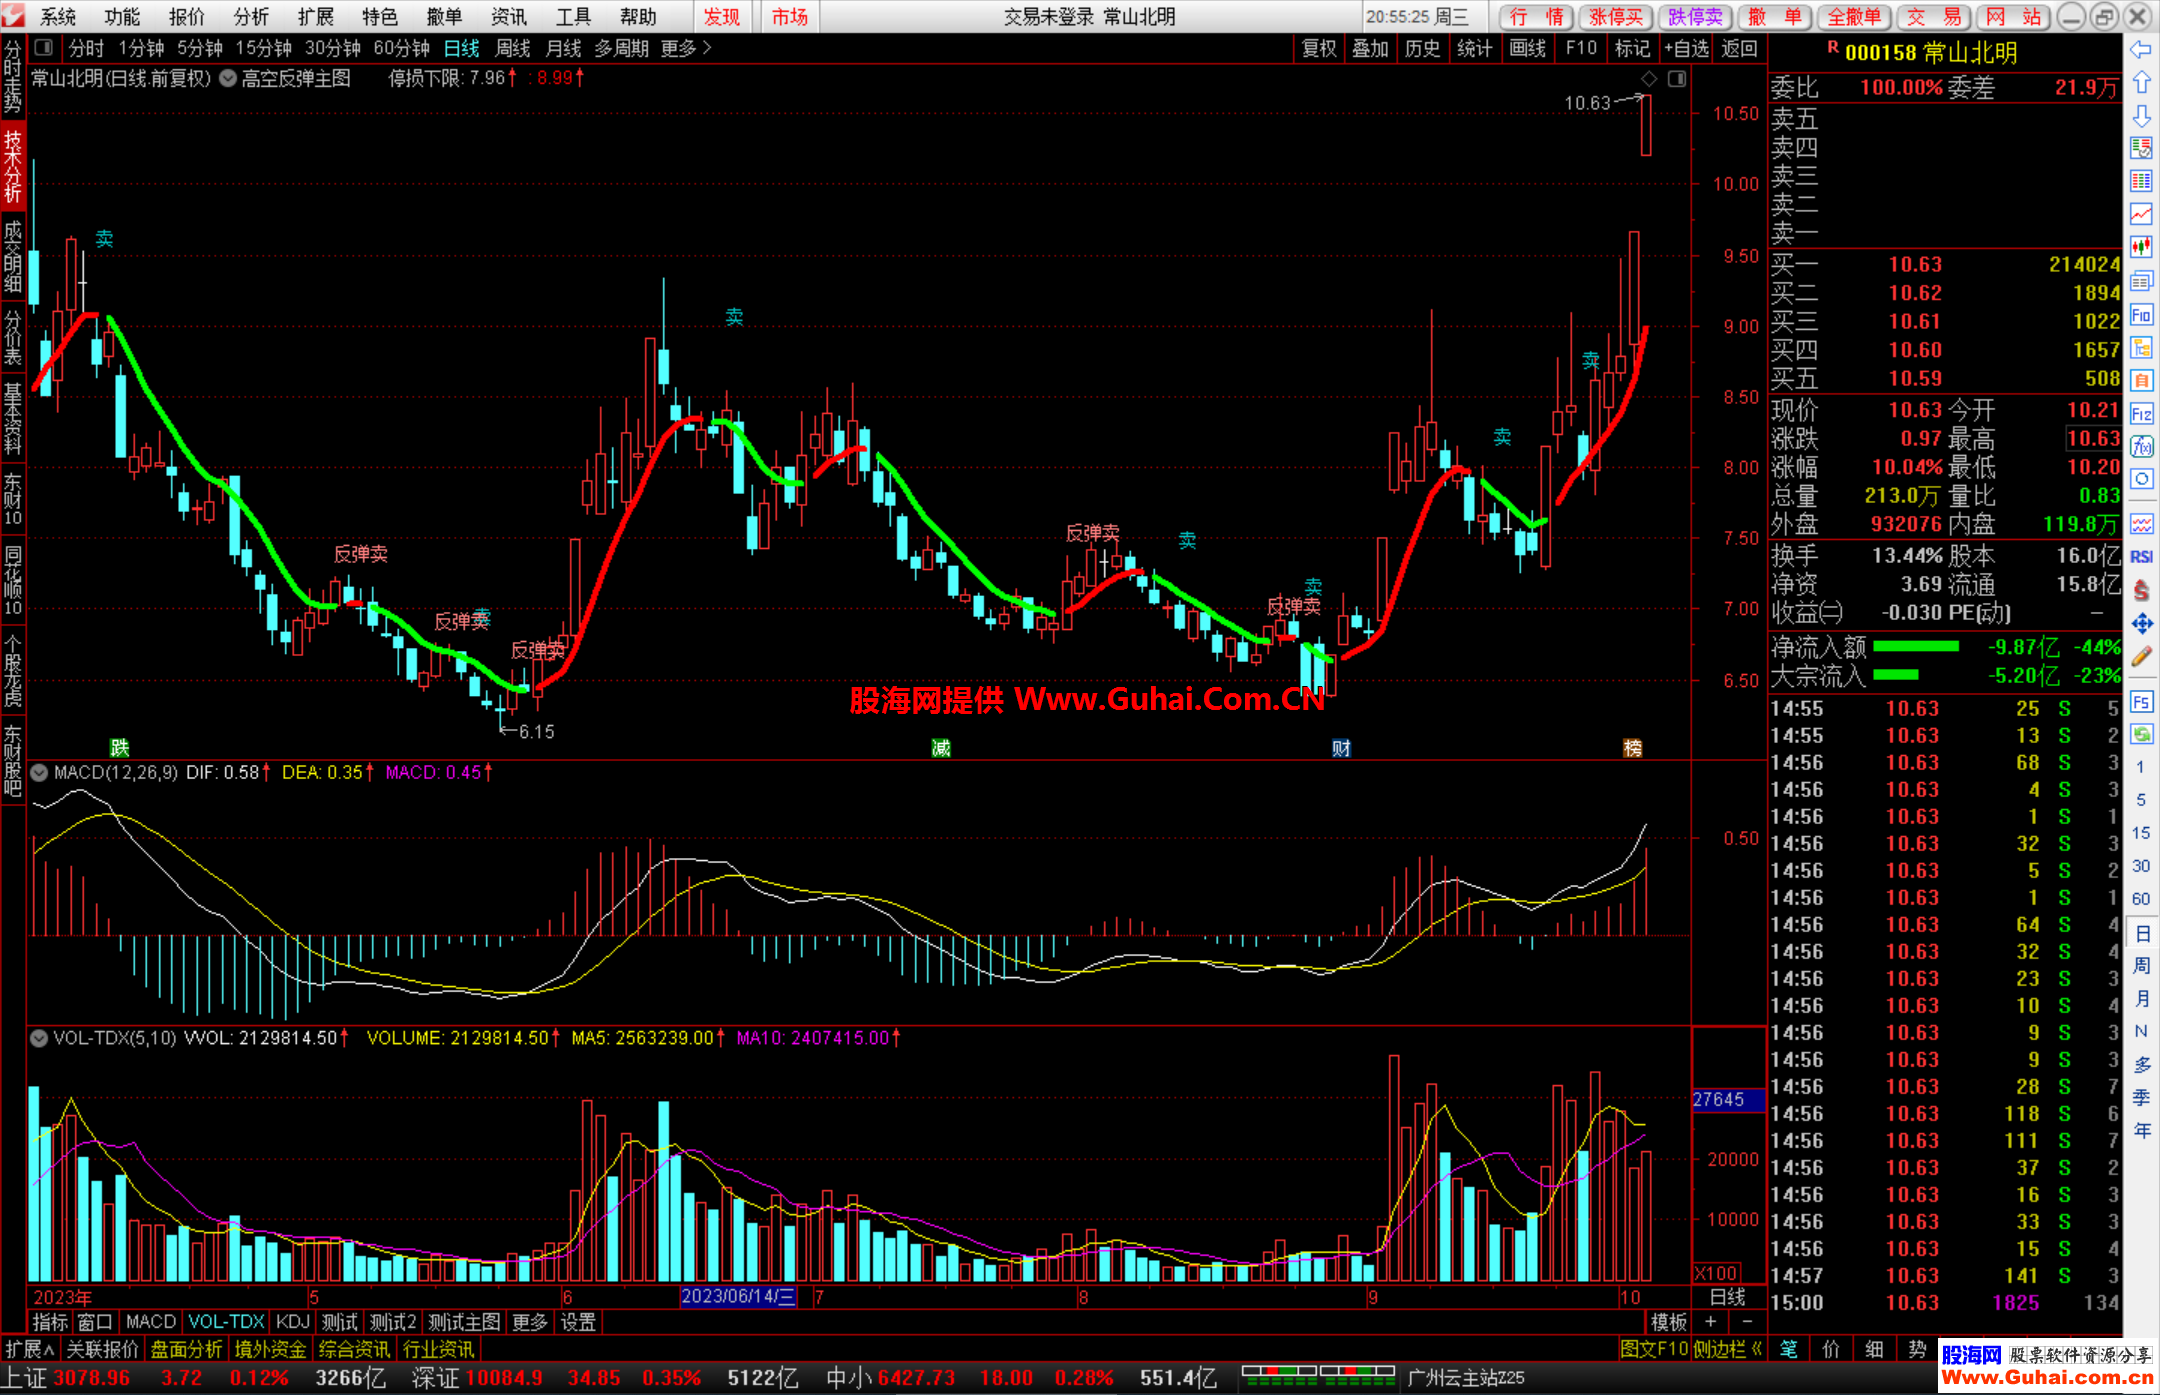The height and width of the screenshot is (1395, 2160).
Task: Click the circle icon in right sidebar
Action: pyautogui.click(x=2141, y=479)
